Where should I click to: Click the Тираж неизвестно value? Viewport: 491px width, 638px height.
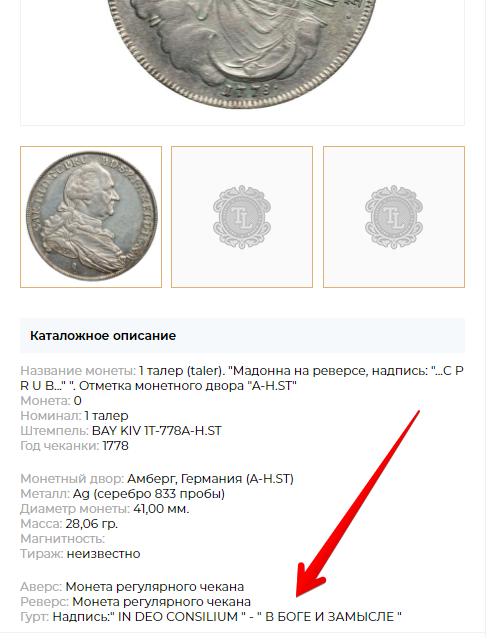tap(103, 554)
